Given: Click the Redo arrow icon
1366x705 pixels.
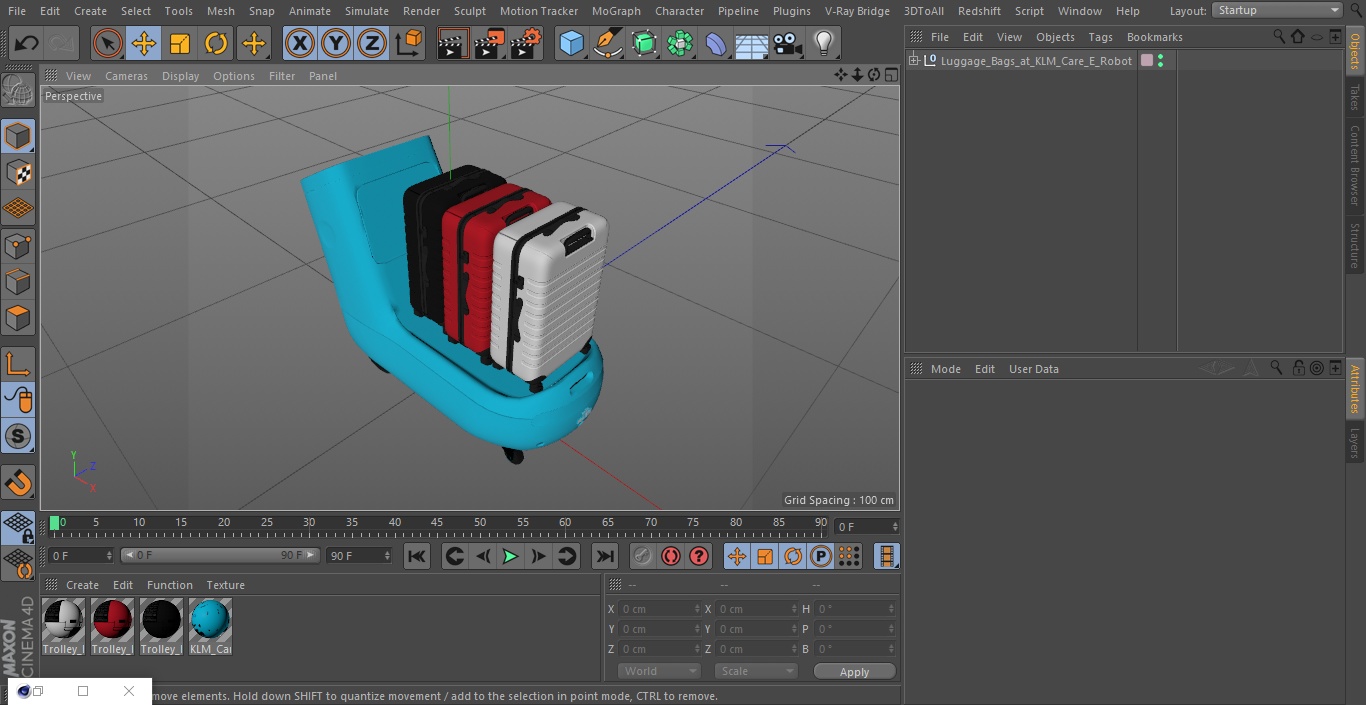Looking at the screenshot, I should (62, 43).
